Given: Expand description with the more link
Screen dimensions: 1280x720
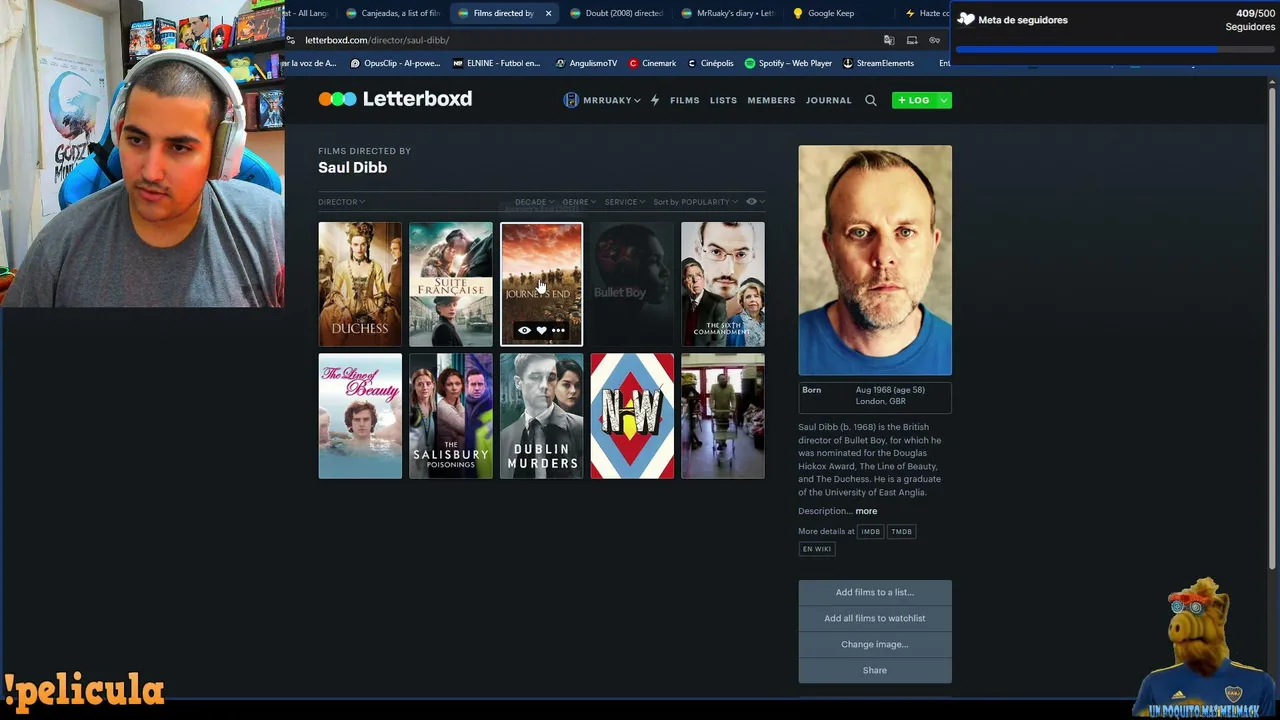Looking at the screenshot, I should (866, 511).
